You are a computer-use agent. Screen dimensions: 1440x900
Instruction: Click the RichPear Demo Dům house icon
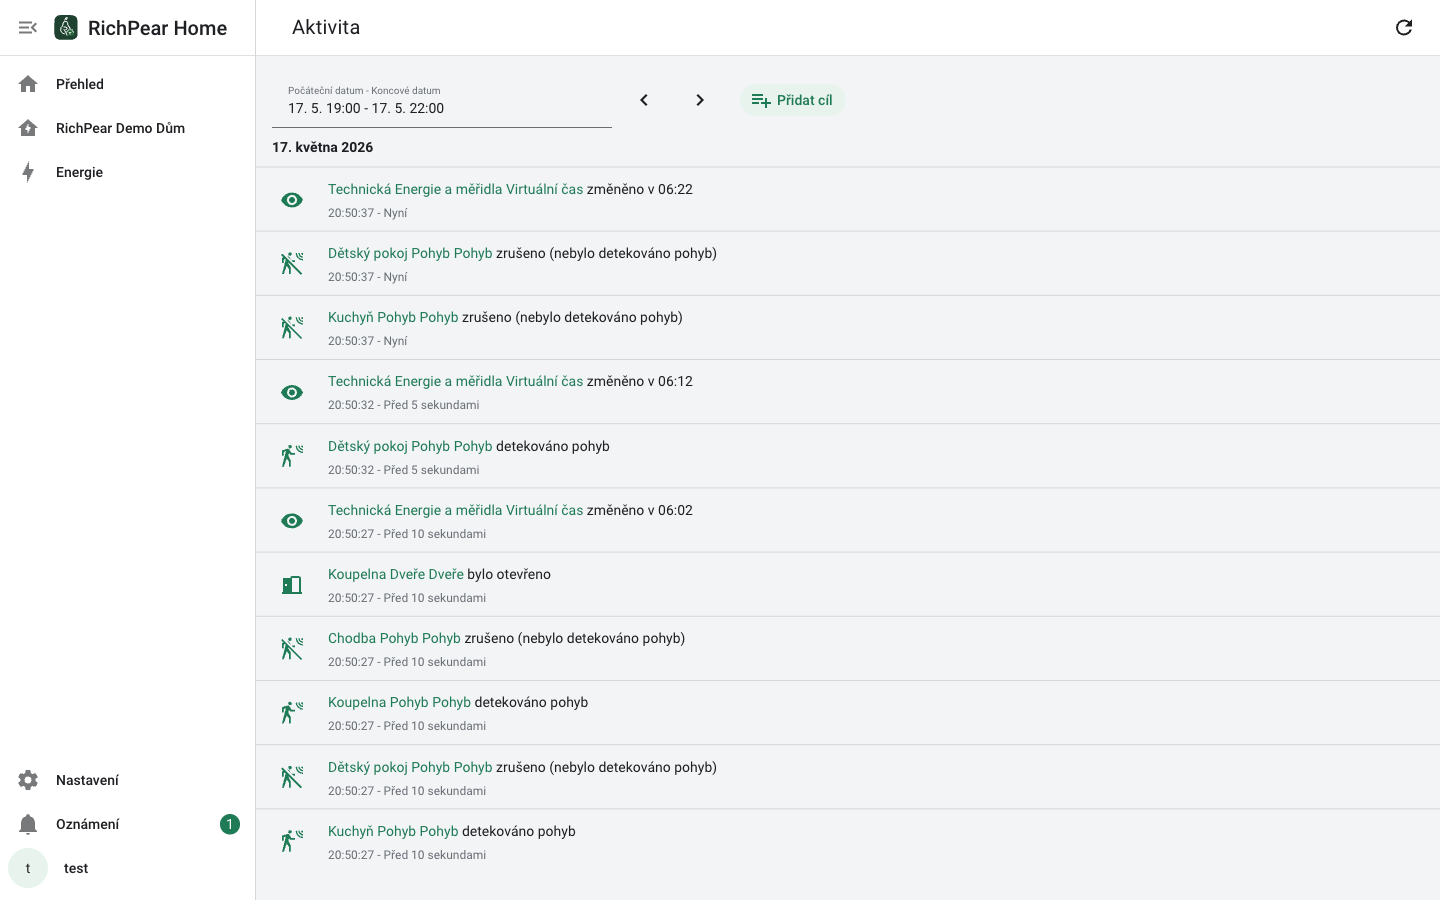click(x=28, y=128)
